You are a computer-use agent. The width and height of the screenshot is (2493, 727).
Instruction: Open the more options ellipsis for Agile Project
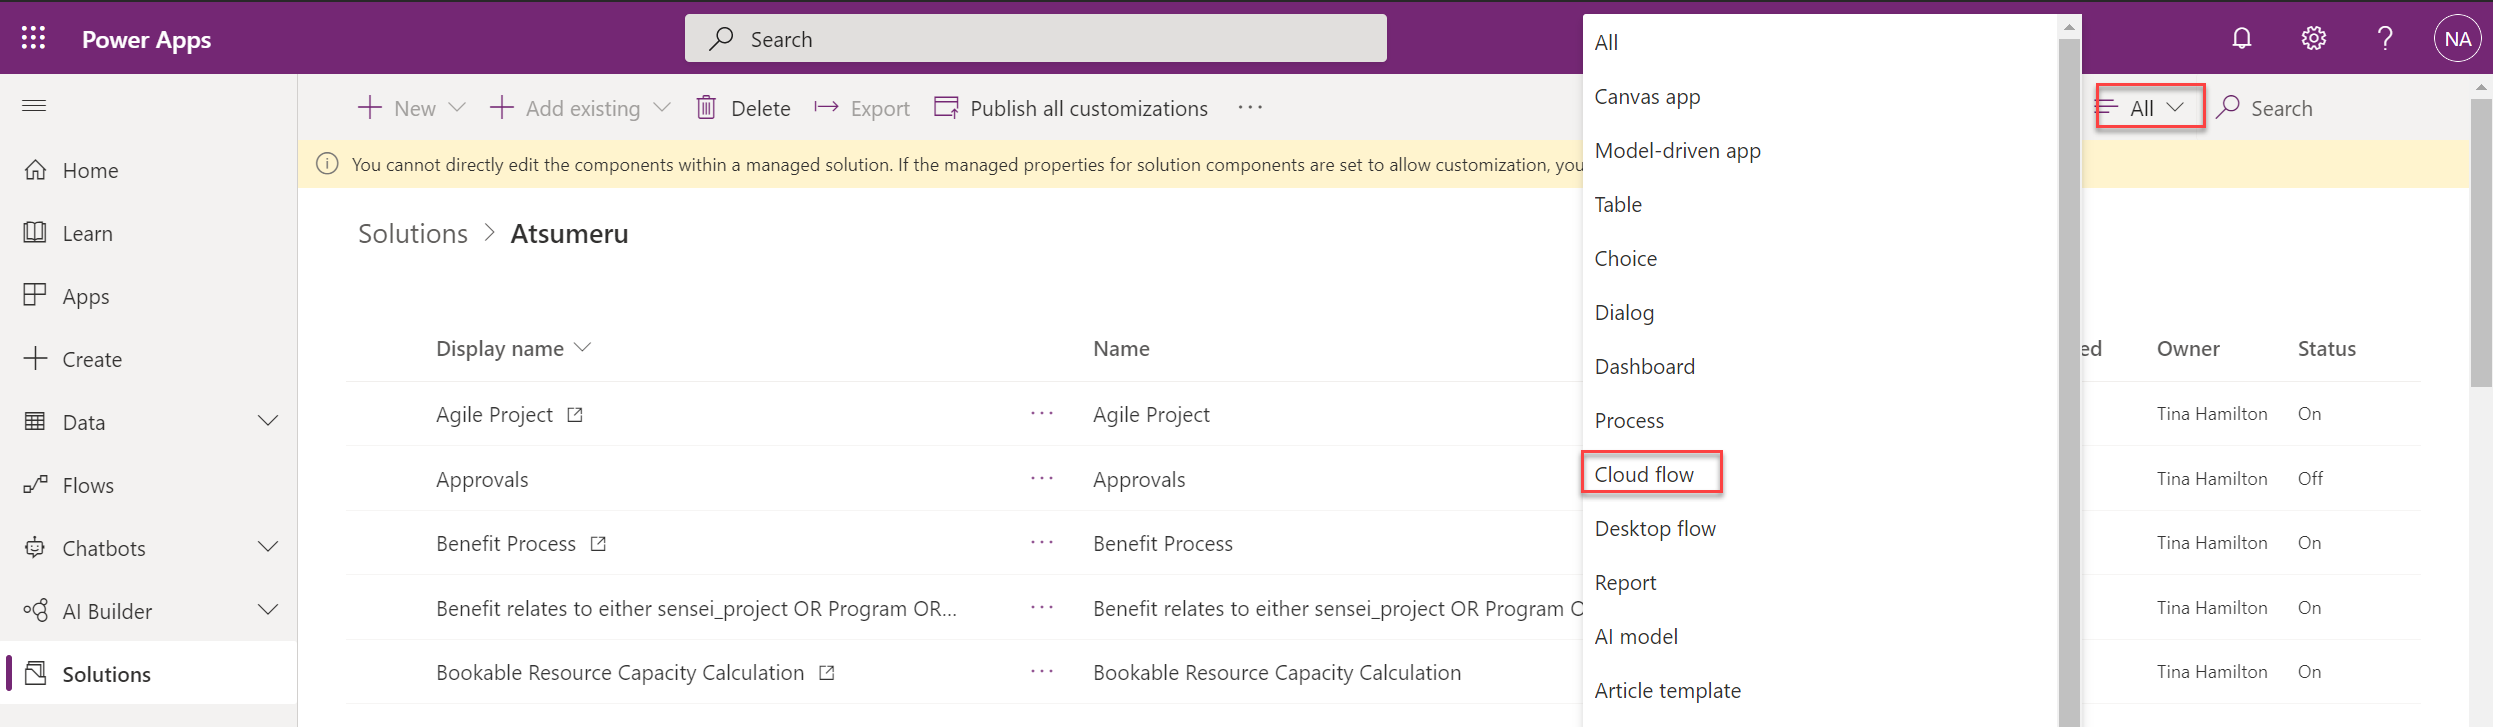[x=1042, y=413]
